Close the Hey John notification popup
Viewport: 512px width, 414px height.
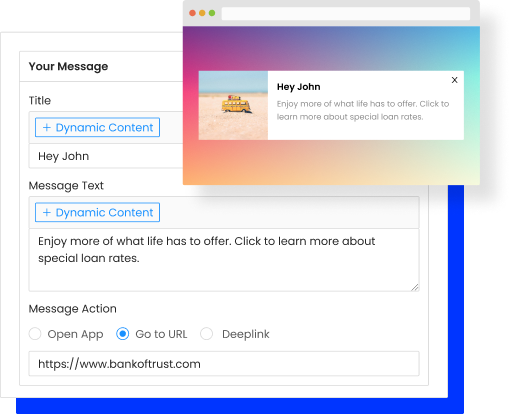coord(454,80)
